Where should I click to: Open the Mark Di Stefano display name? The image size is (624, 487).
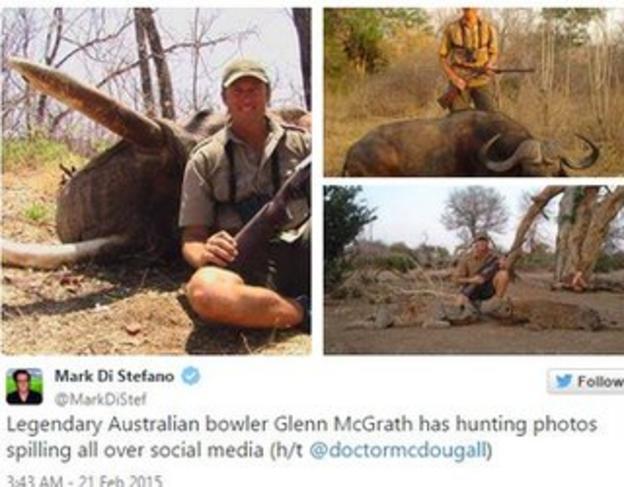click(114, 376)
